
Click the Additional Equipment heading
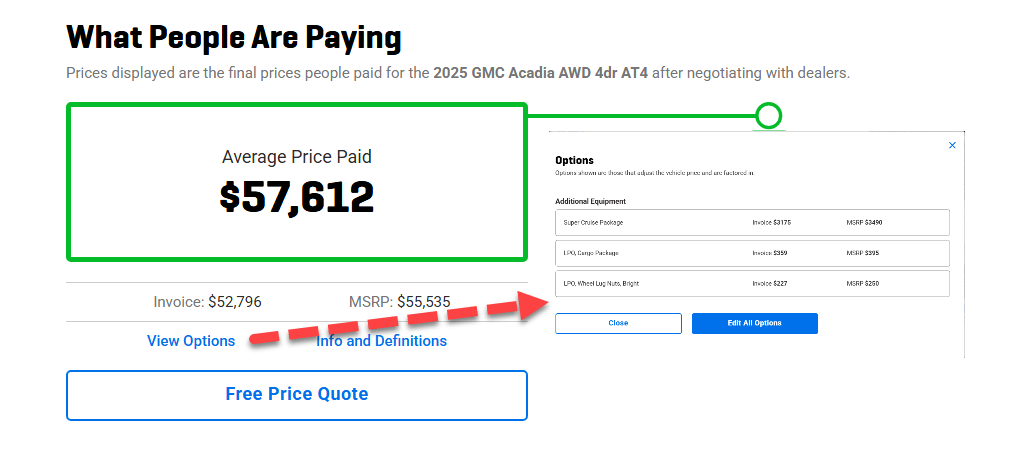(590, 201)
